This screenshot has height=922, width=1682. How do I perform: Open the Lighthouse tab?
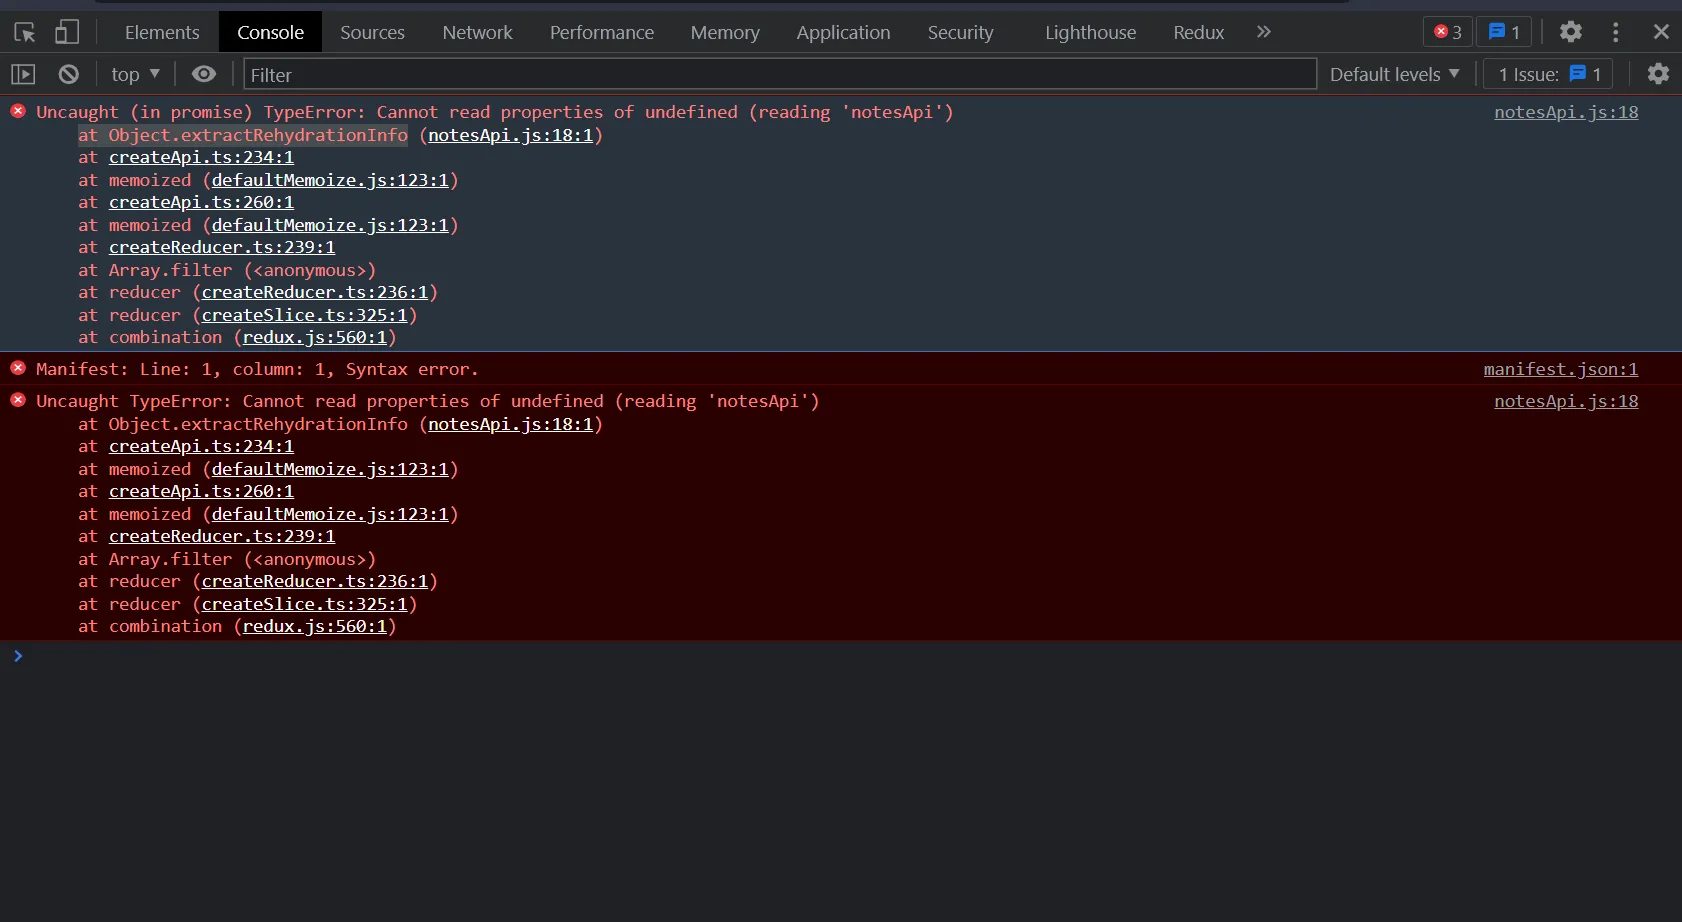[x=1090, y=33]
